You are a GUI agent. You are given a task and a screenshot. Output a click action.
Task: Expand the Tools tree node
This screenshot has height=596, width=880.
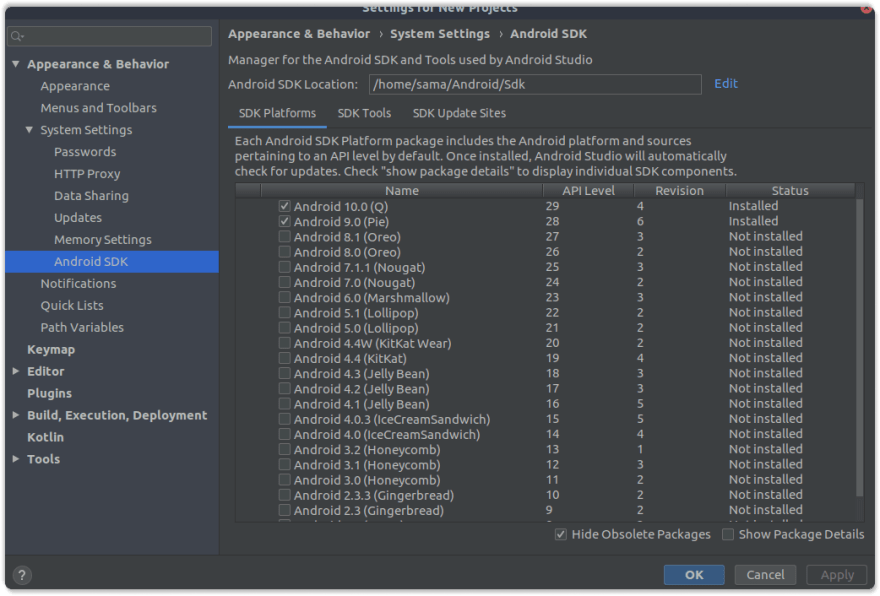point(16,459)
